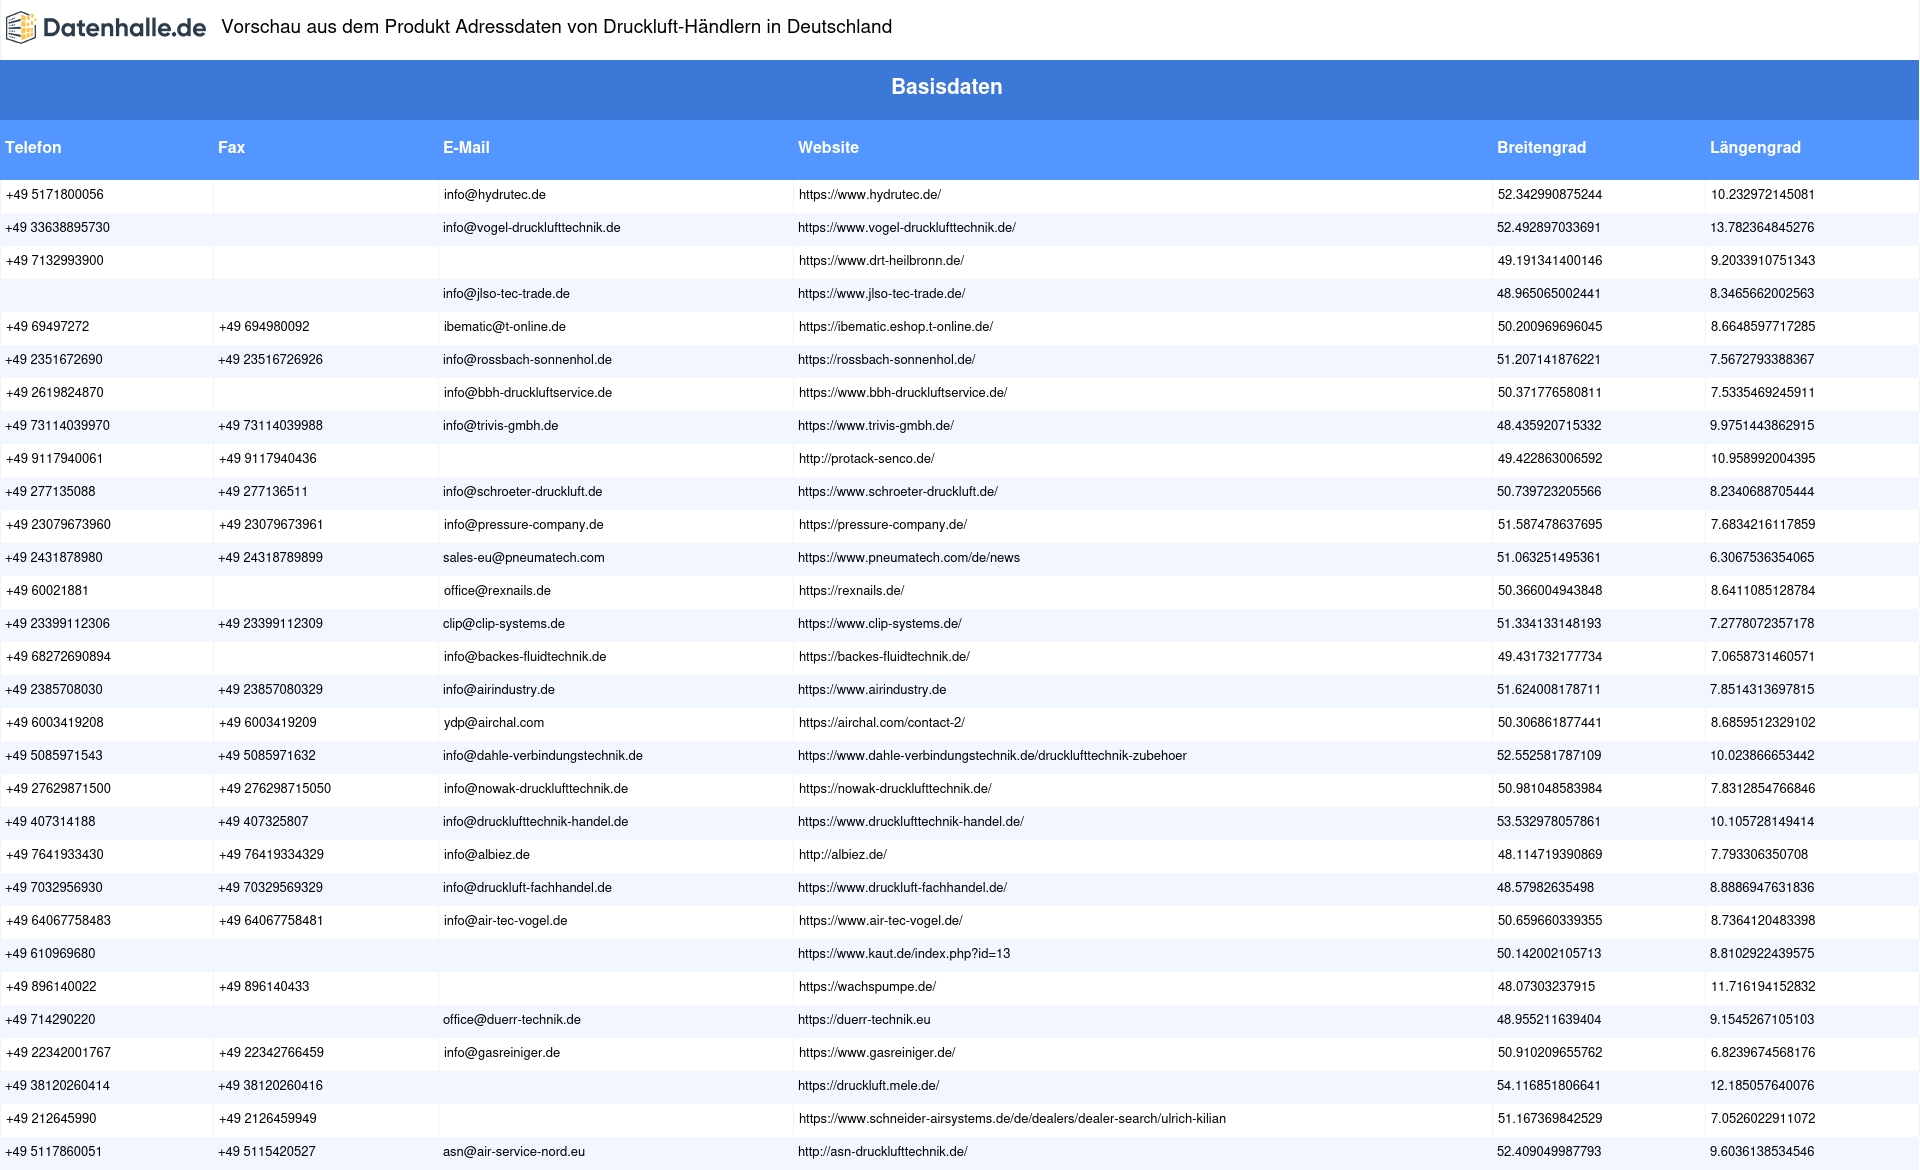The height and width of the screenshot is (1170, 1920).
Task: Click the Basisdaten section heading
Action: point(947,87)
